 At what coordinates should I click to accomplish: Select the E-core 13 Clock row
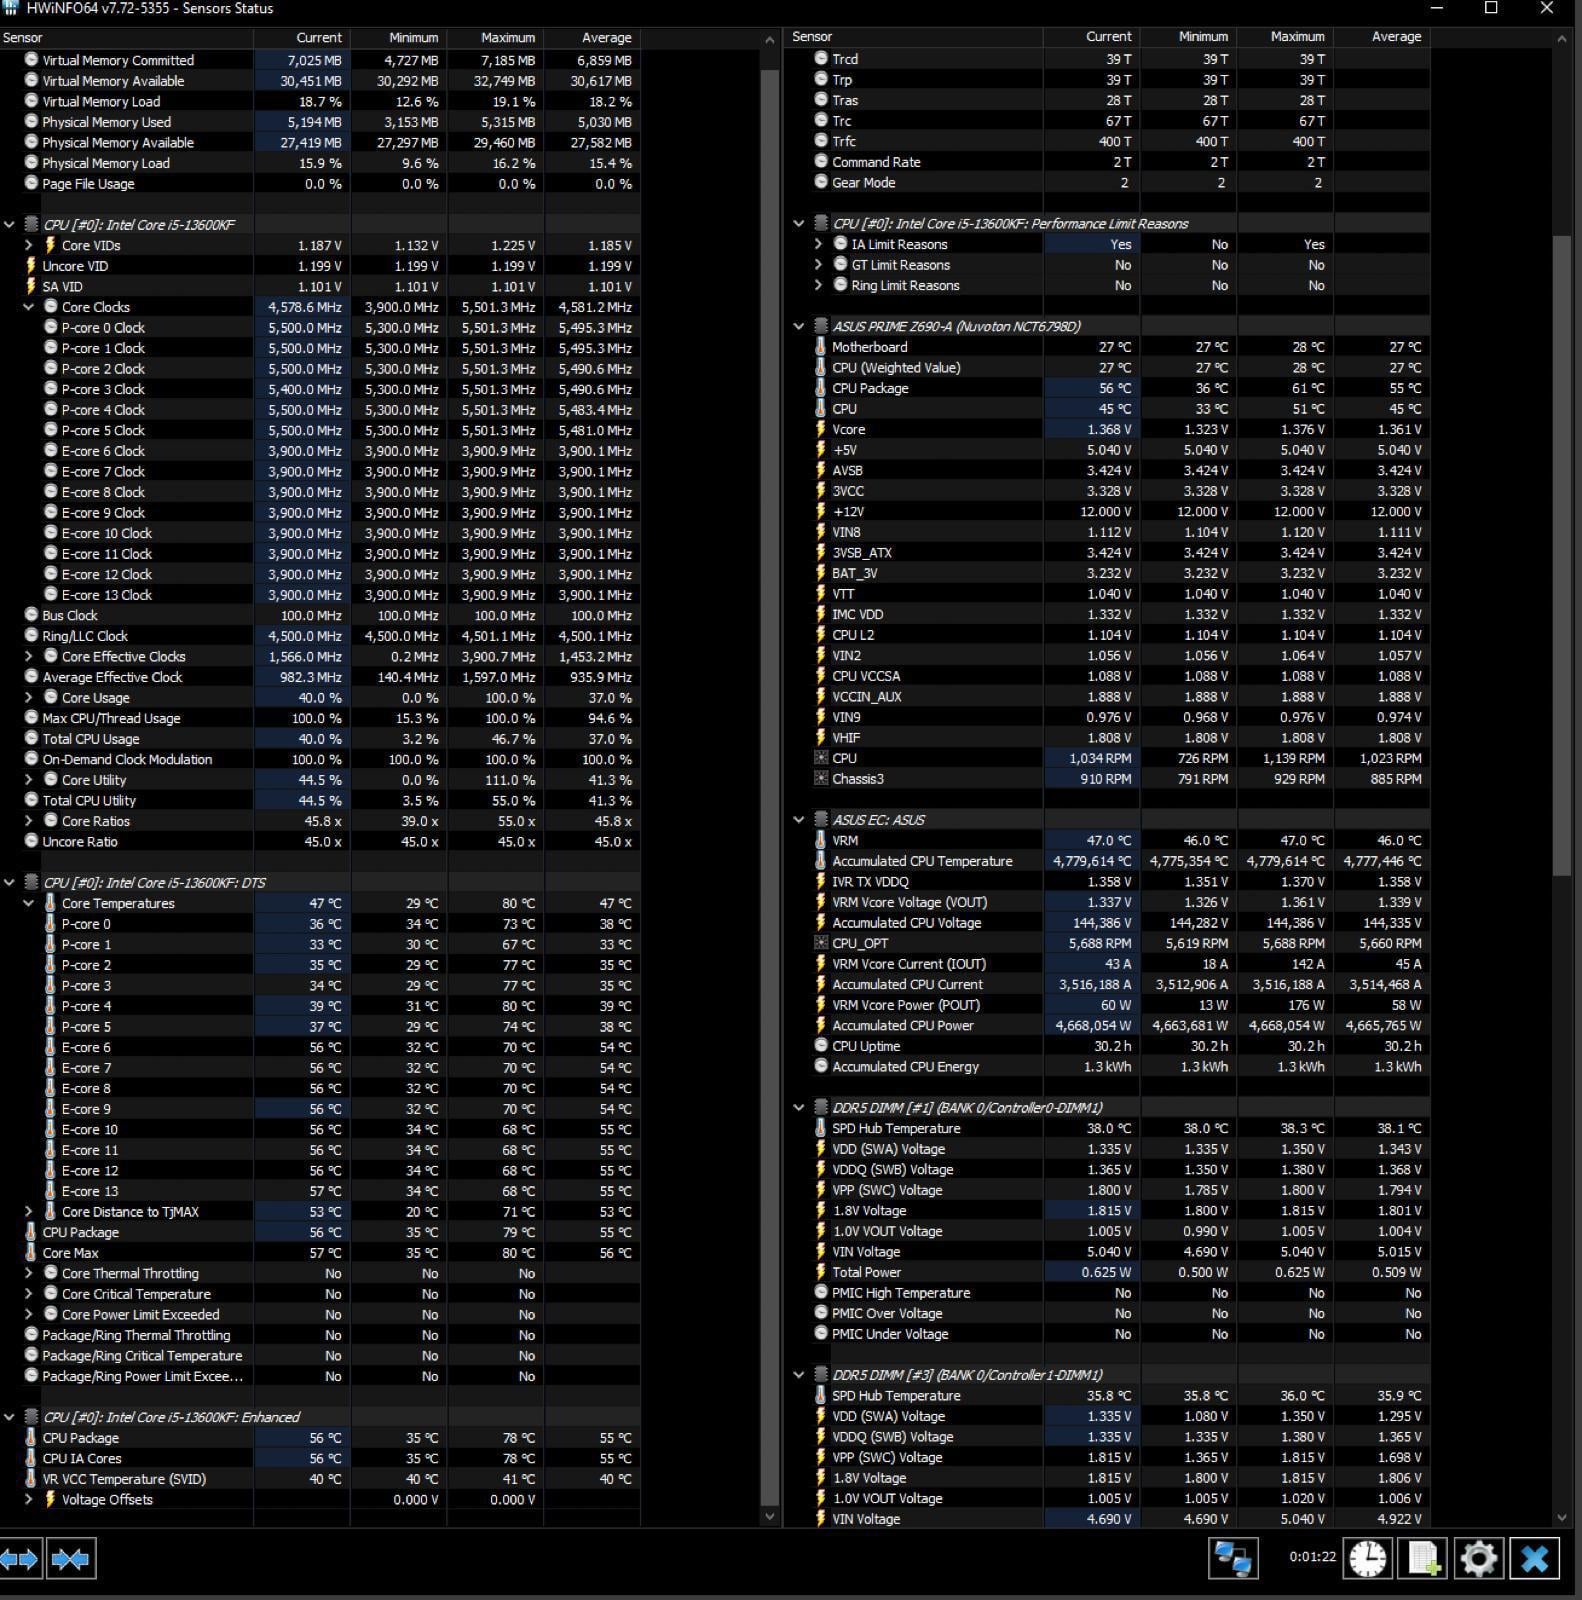[x=320, y=595]
